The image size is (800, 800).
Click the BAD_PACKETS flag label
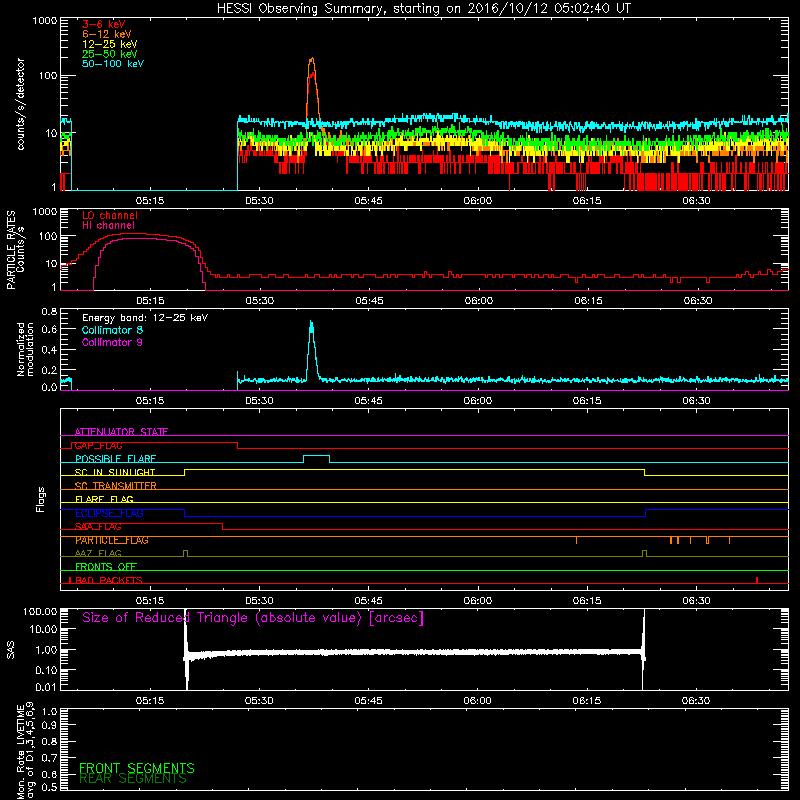tap(109, 580)
